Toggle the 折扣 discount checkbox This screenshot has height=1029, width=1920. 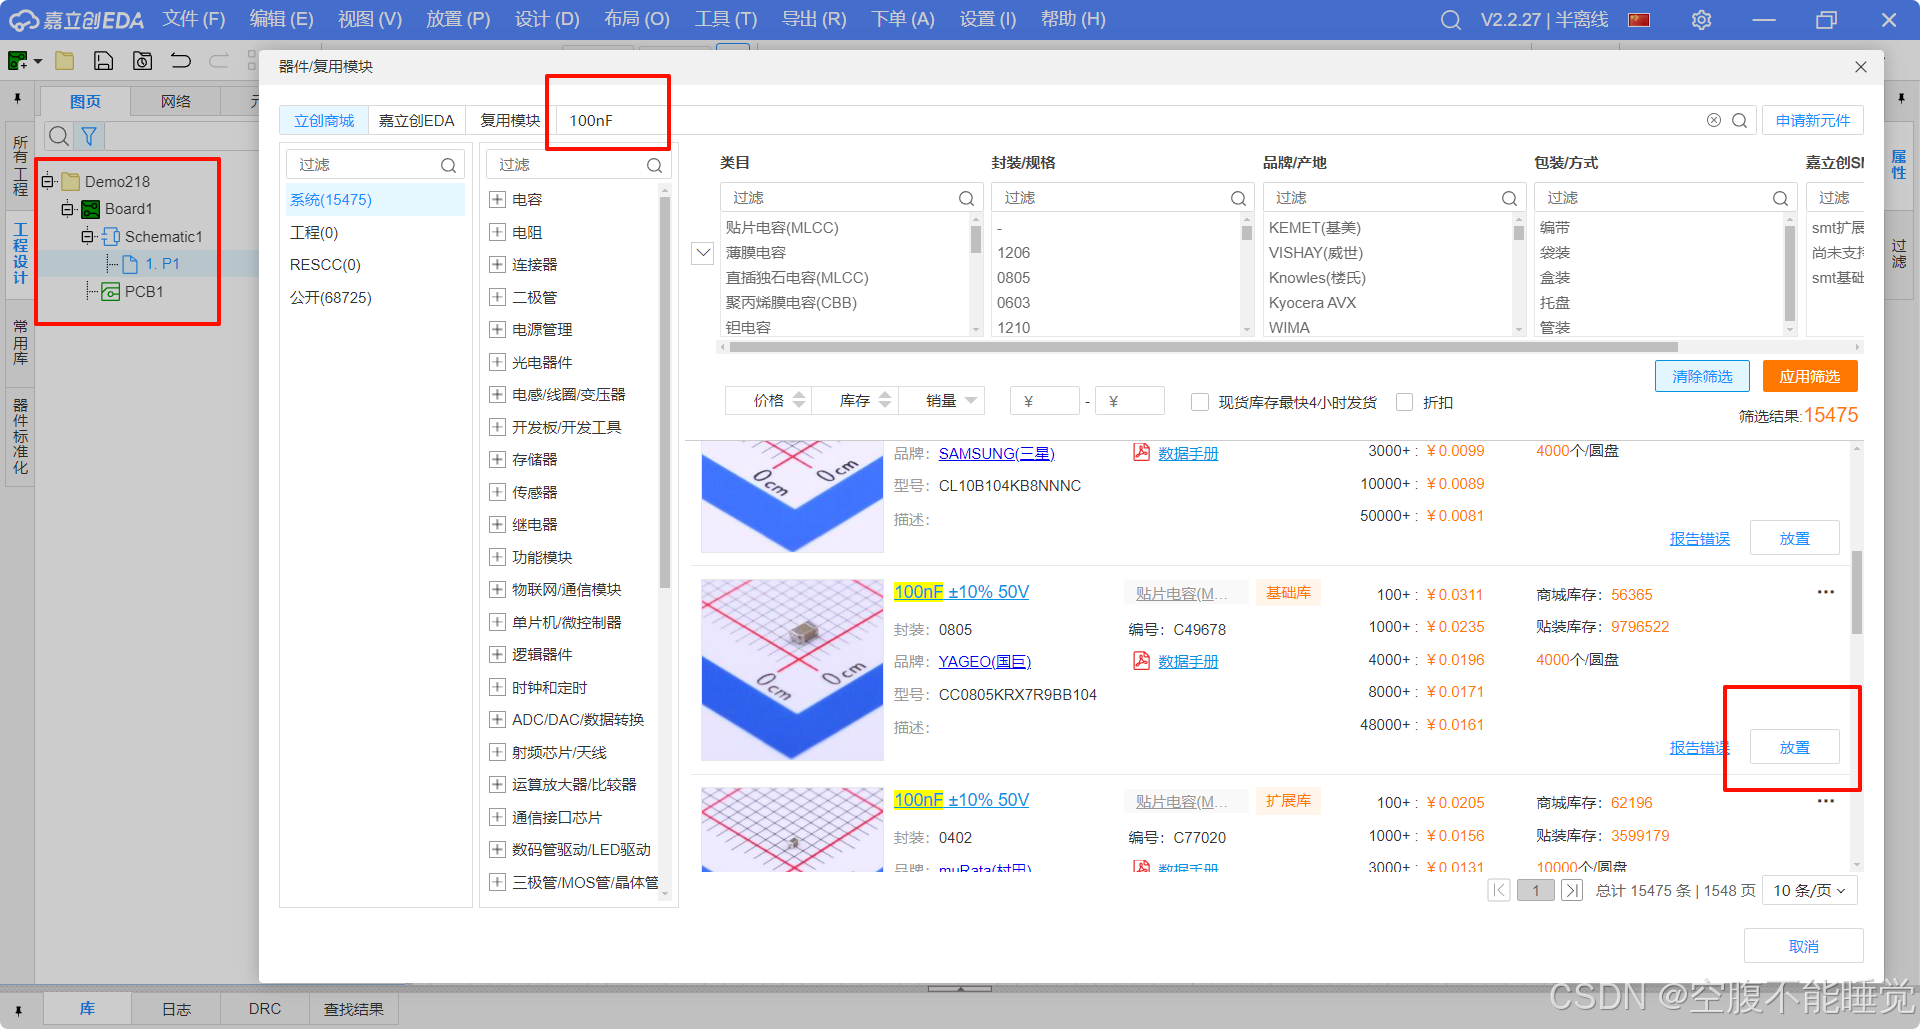click(1404, 402)
